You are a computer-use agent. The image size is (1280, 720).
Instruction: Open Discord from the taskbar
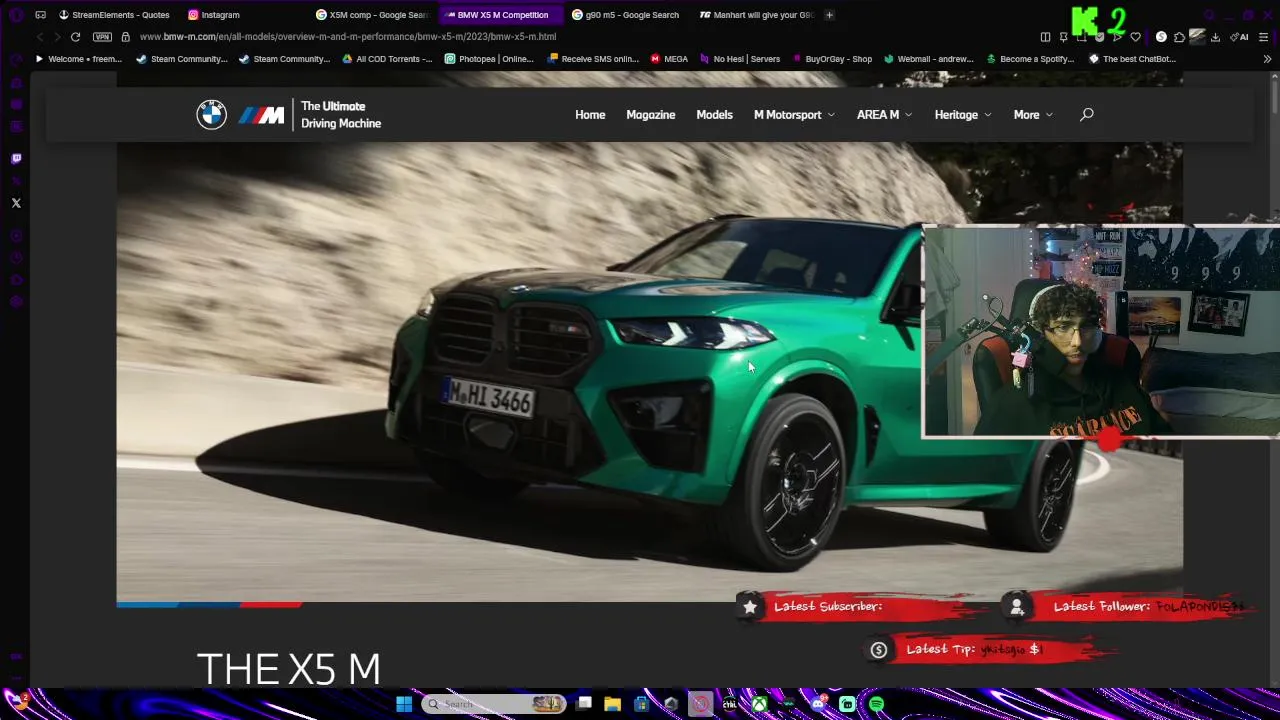(x=819, y=704)
